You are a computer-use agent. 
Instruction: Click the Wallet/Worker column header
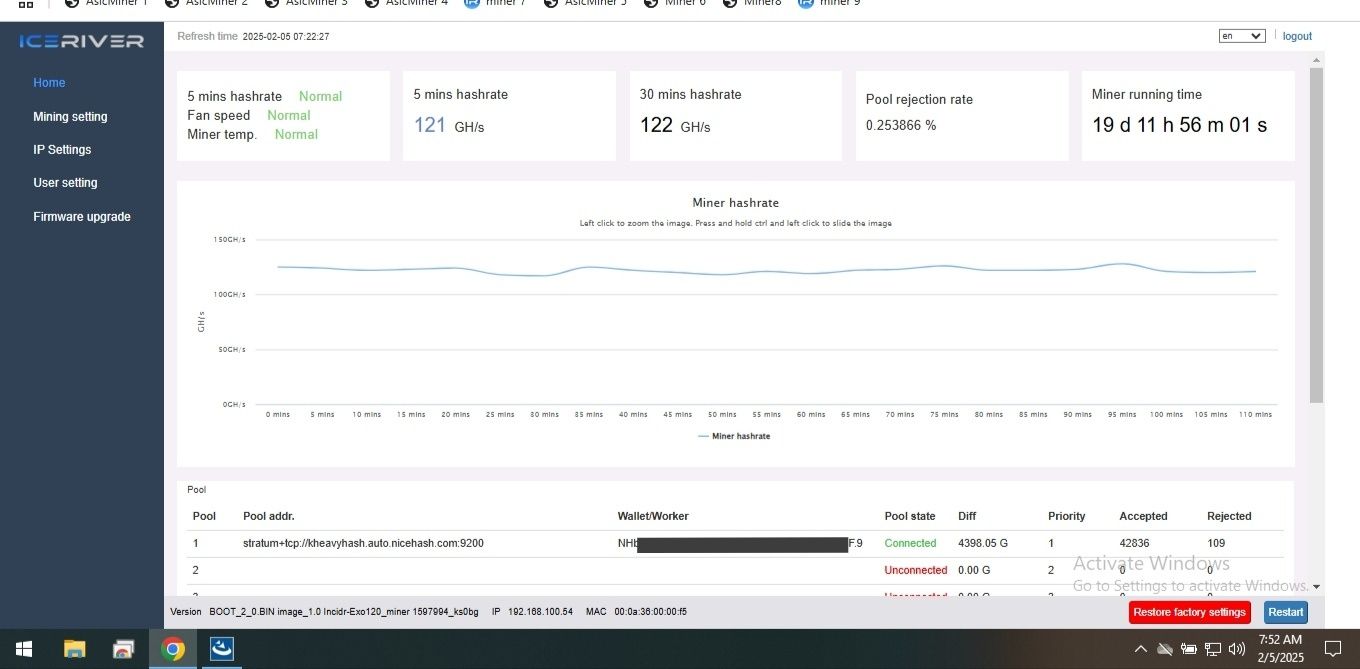(x=653, y=516)
